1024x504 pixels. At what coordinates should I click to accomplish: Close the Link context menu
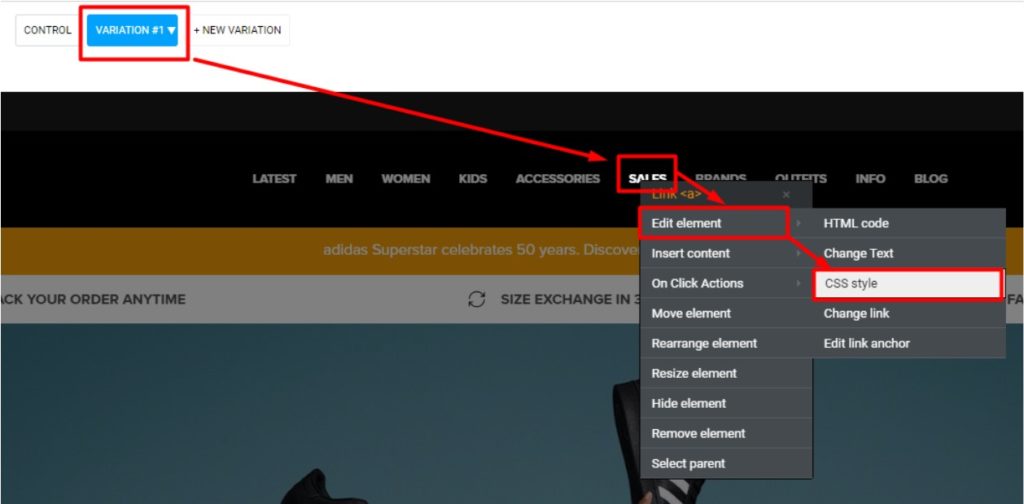786,194
